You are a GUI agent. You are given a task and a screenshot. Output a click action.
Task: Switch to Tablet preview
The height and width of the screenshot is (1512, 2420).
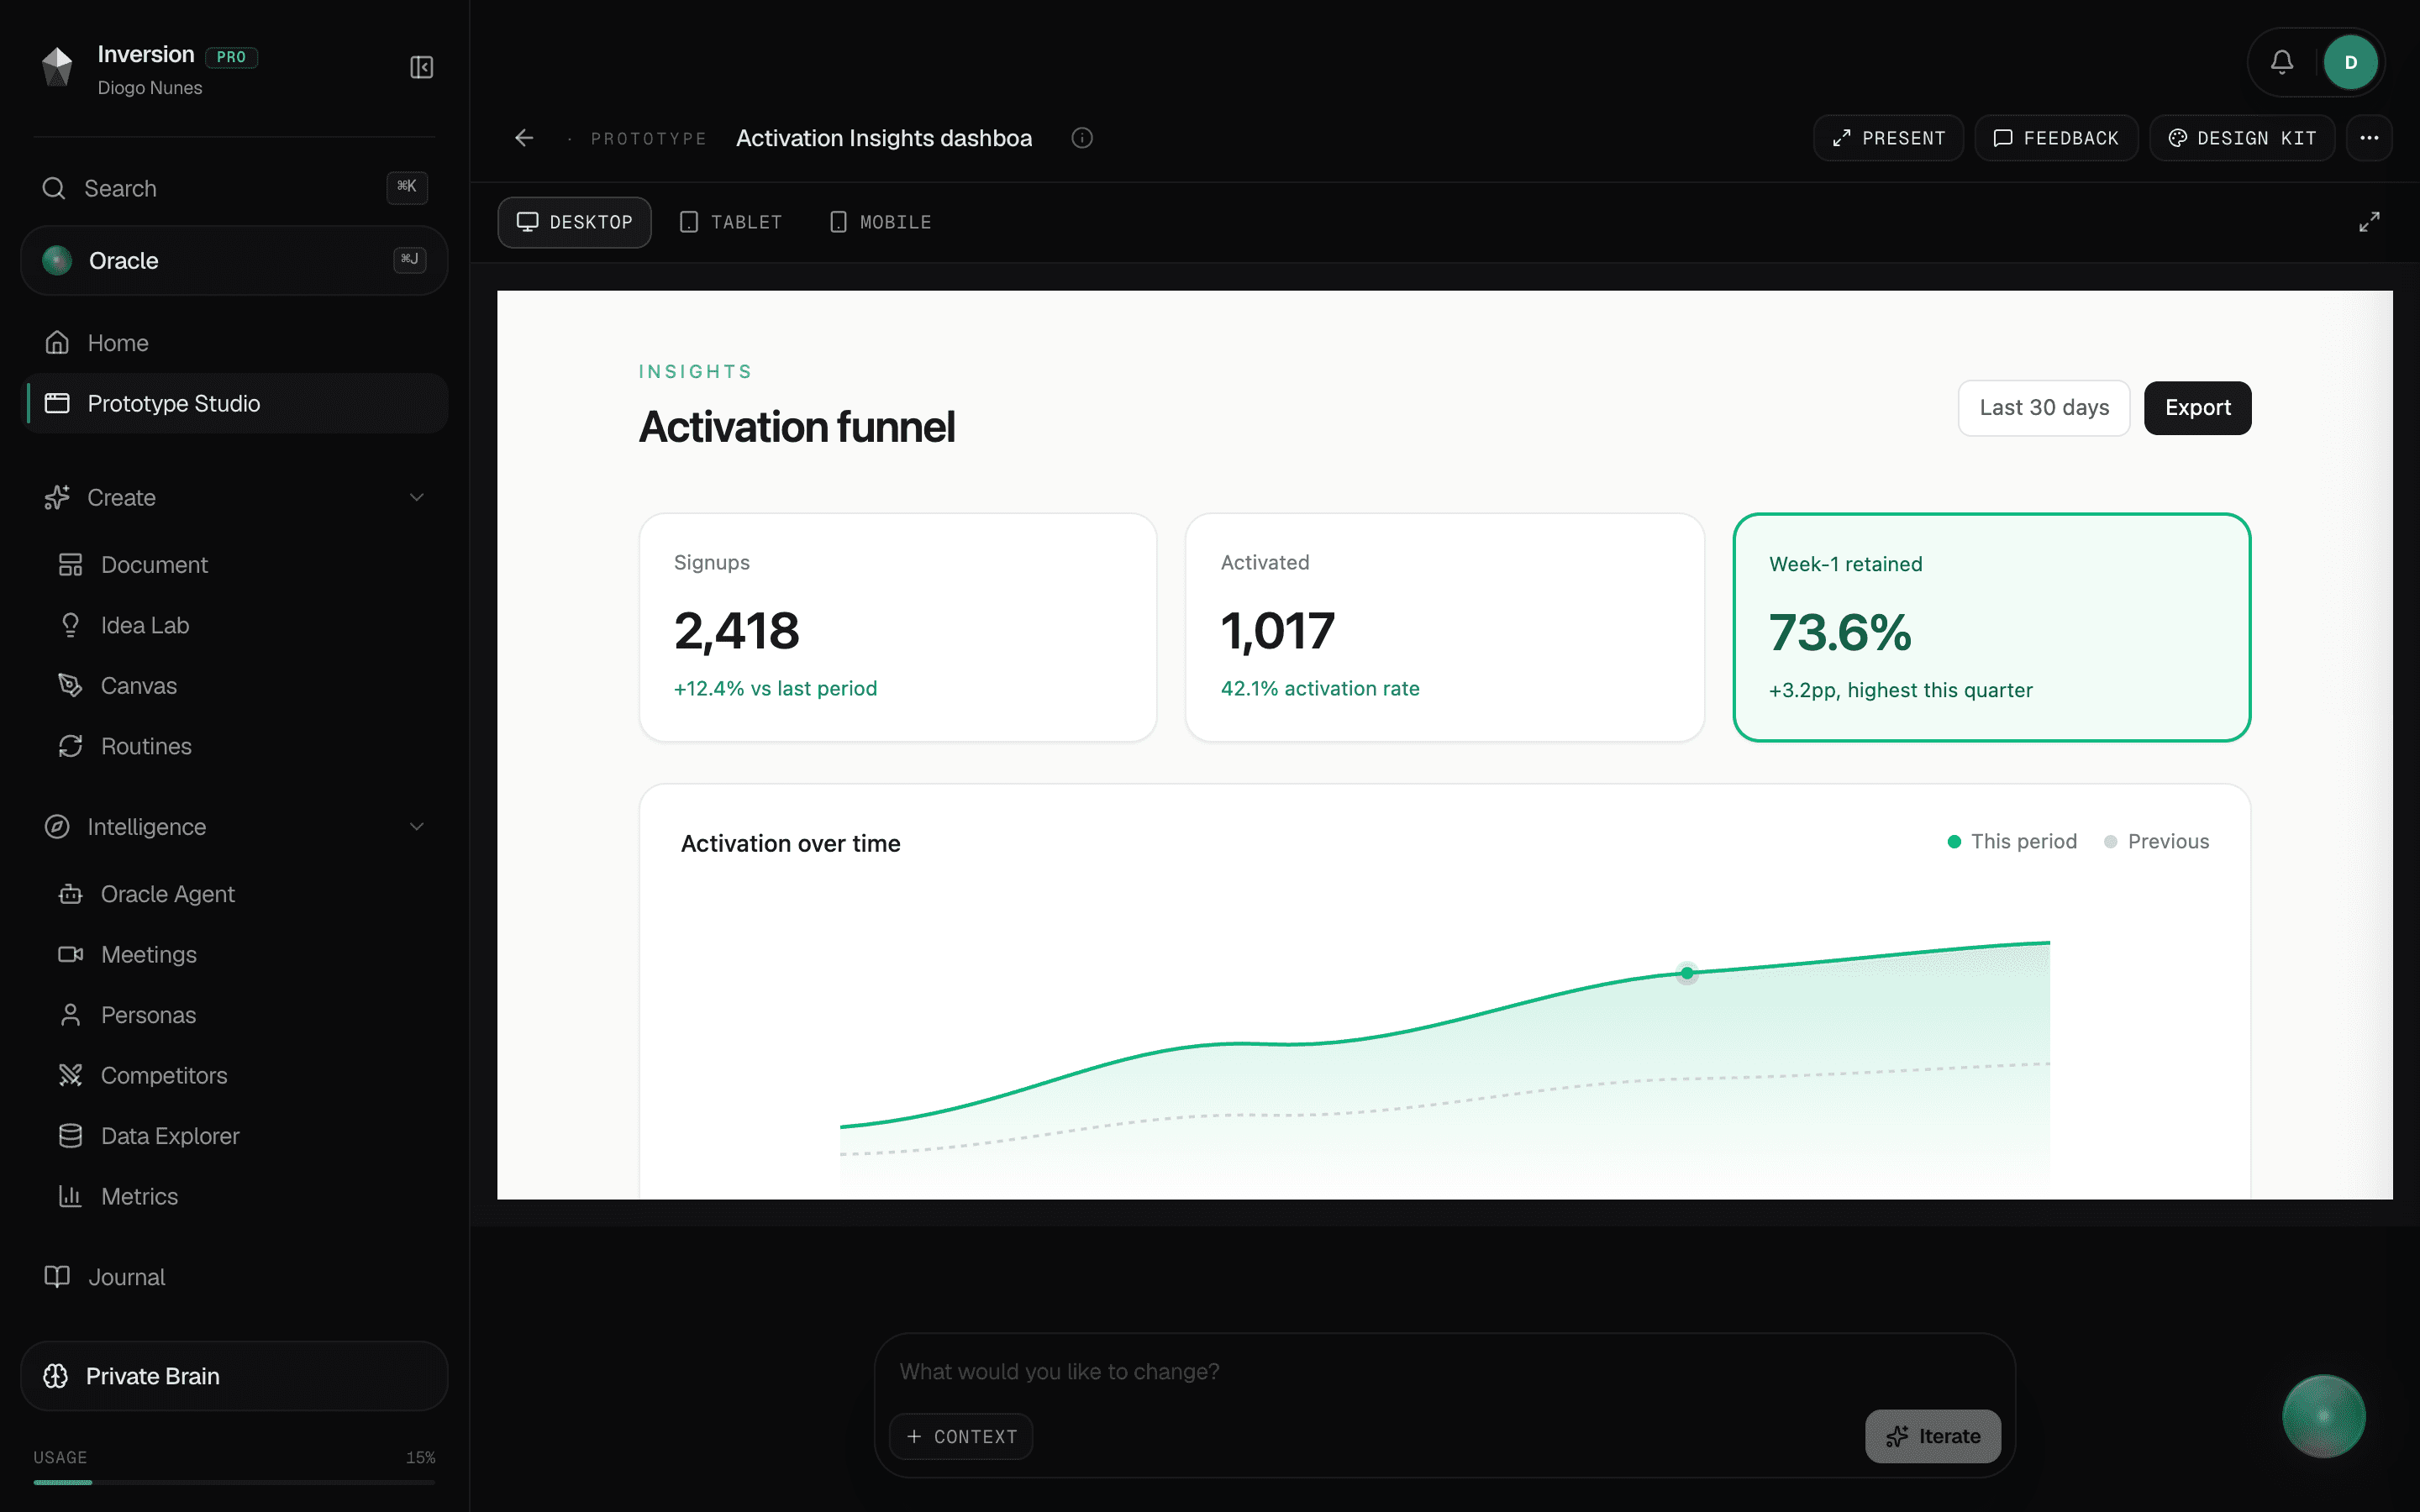[x=731, y=222]
